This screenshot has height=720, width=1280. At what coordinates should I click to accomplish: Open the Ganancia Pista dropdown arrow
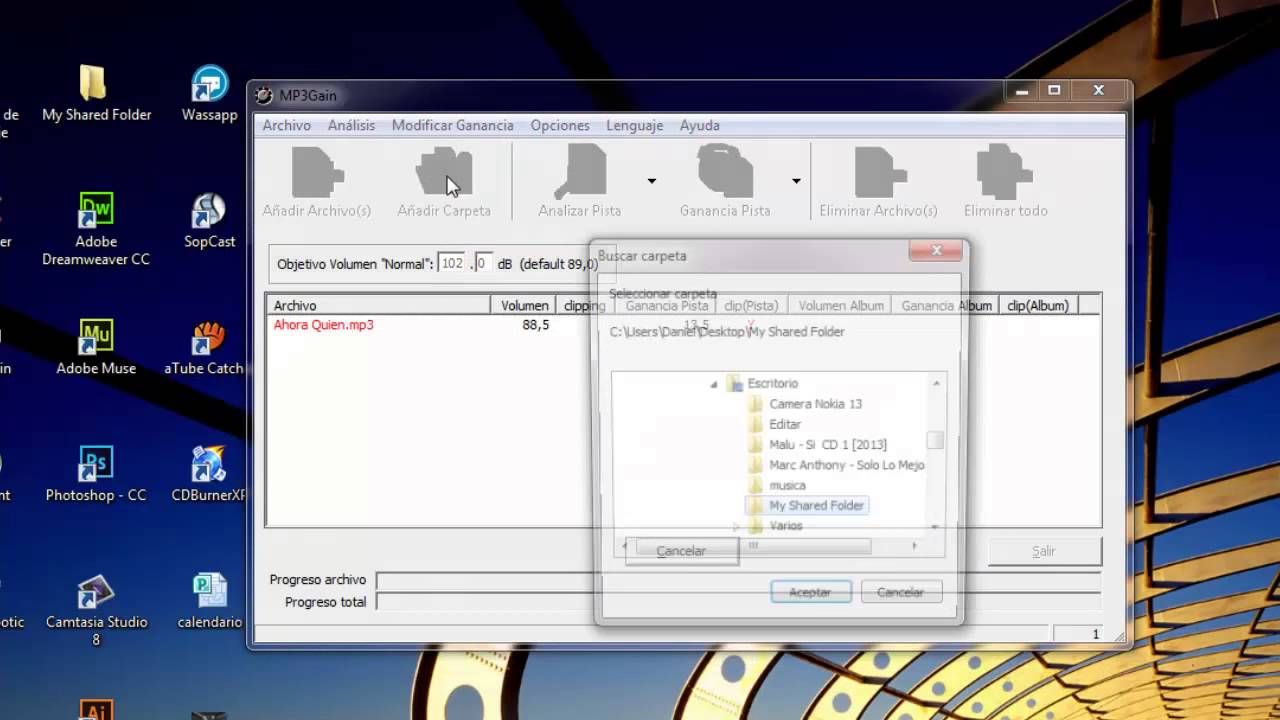coord(796,181)
